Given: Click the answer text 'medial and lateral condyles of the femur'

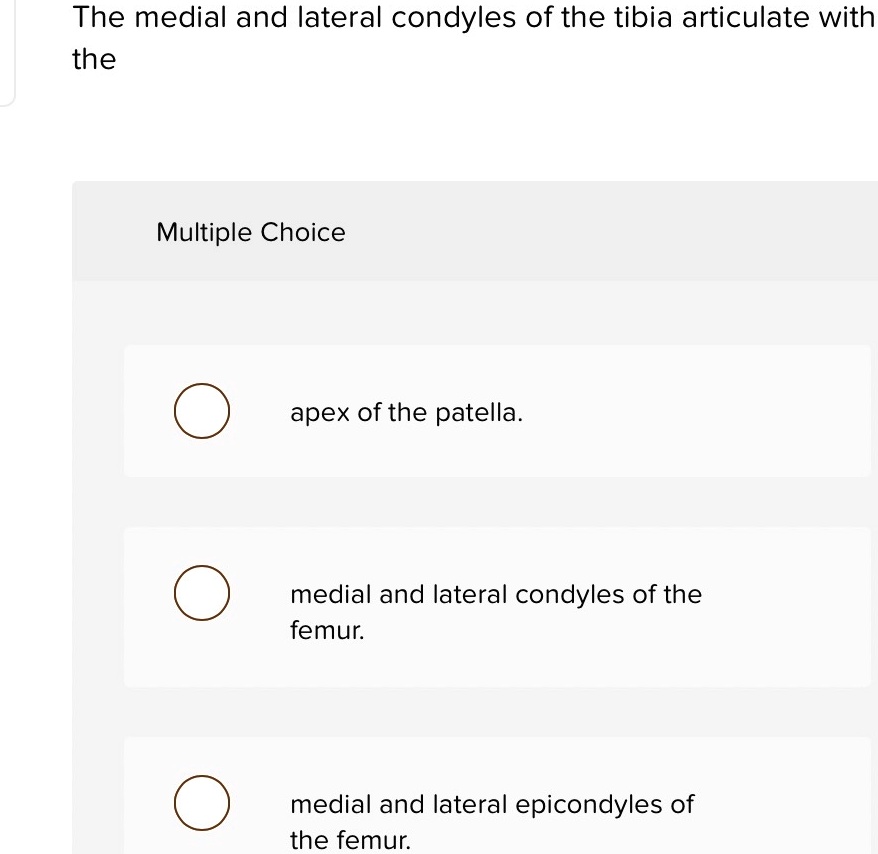Looking at the screenshot, I should coord(496,612).
